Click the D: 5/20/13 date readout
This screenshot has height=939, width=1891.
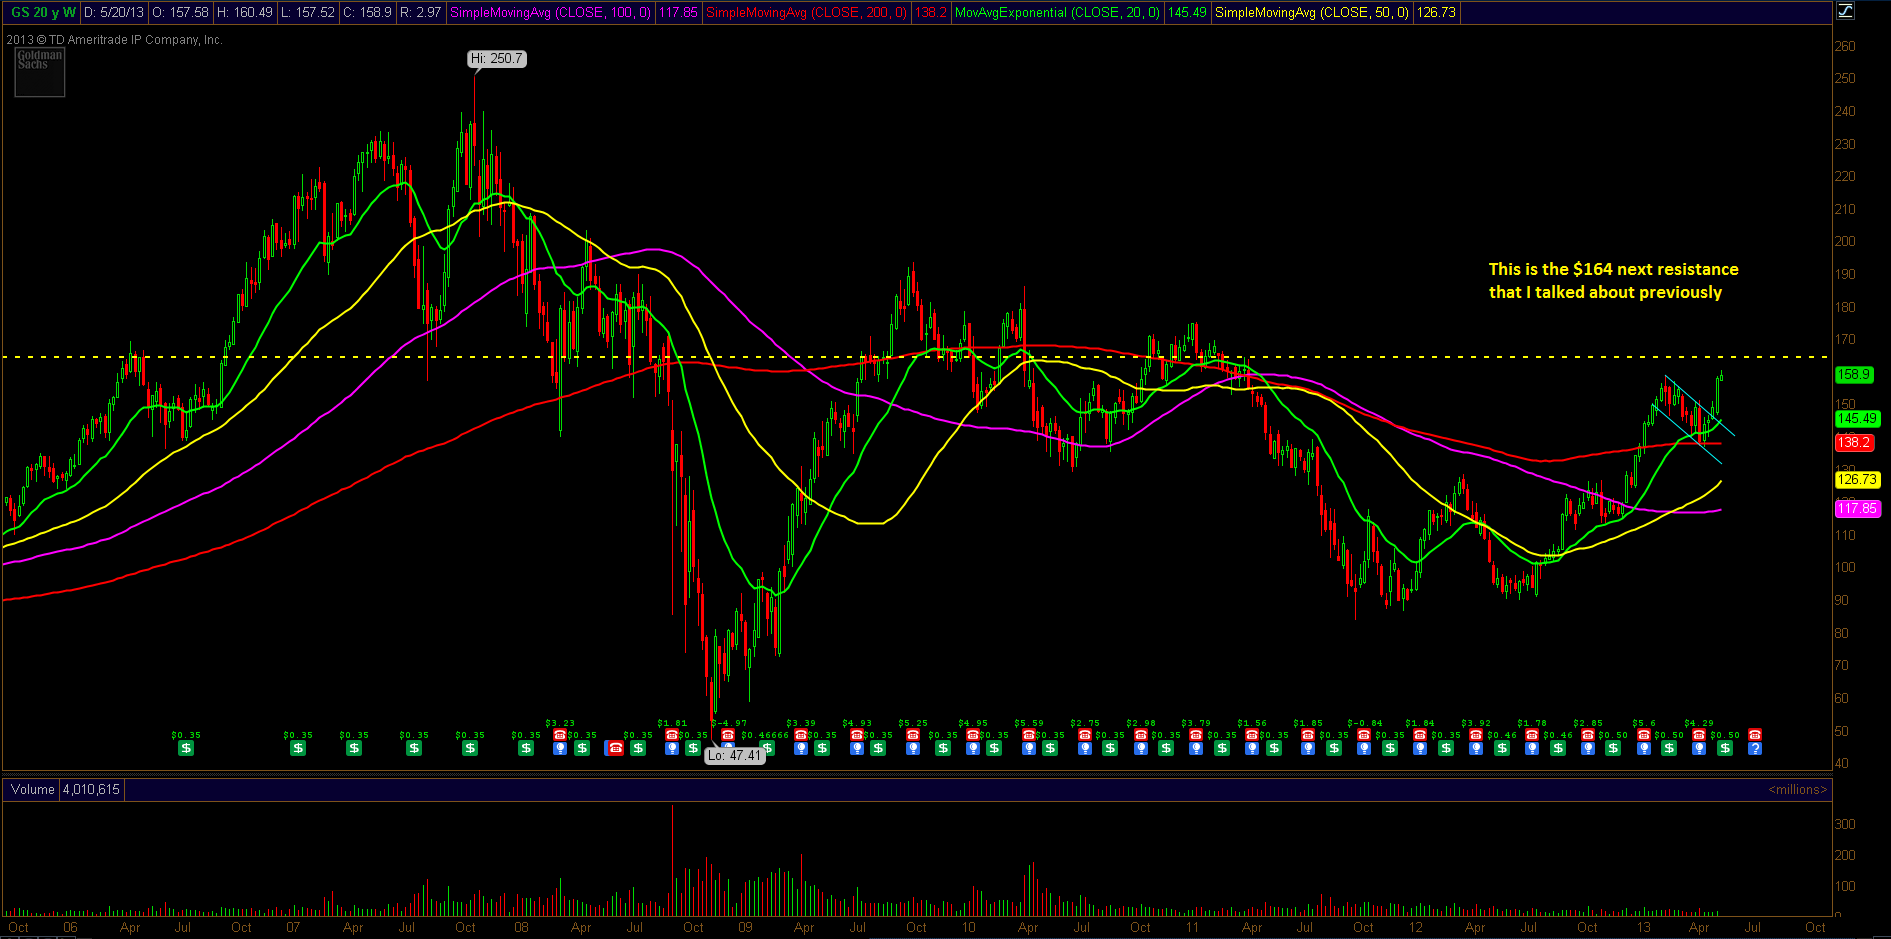pos(115,13)
